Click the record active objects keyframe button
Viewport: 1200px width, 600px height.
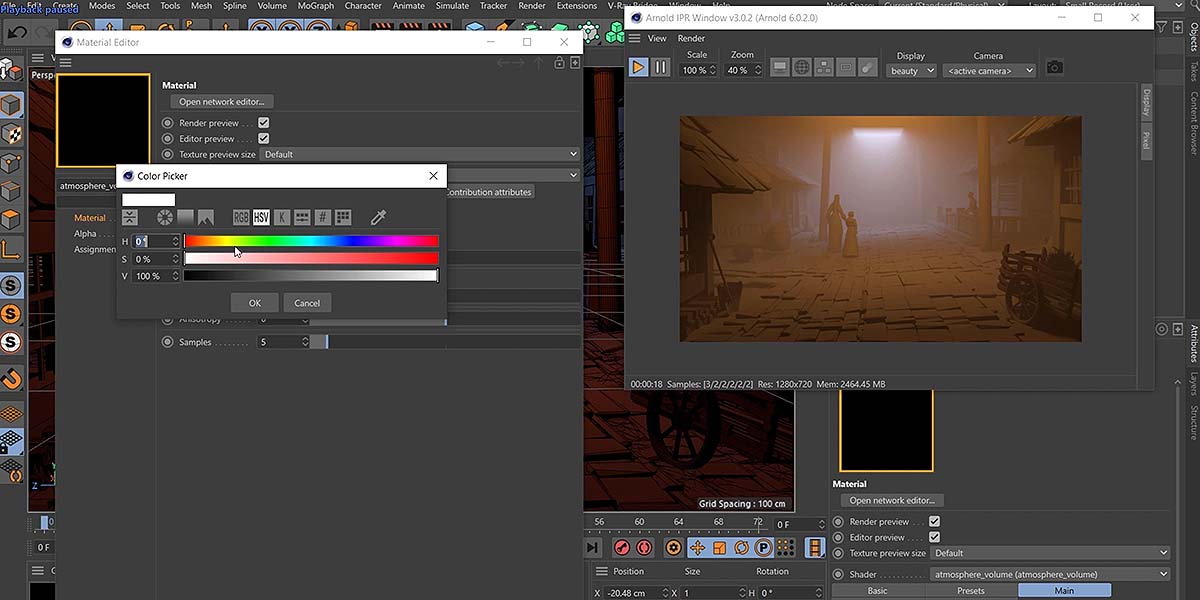pos(621,548)
